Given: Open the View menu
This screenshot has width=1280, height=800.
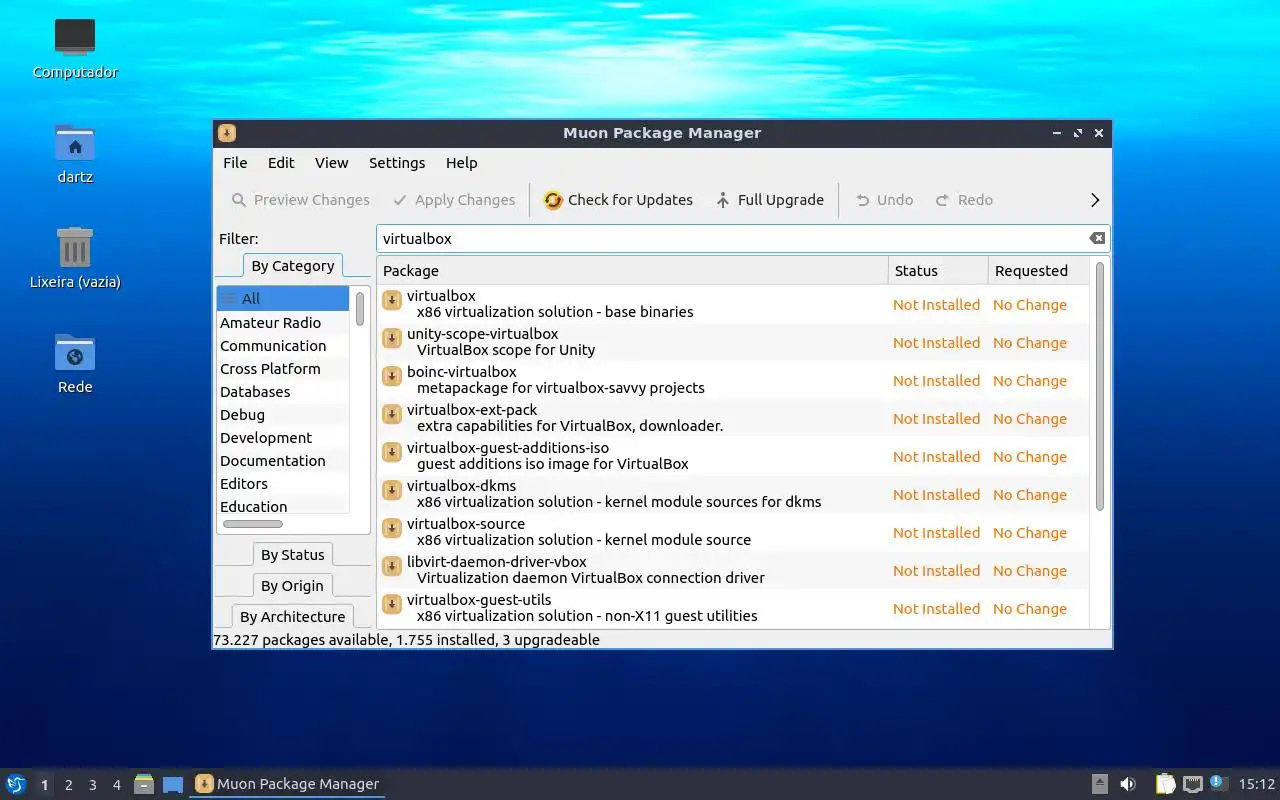Looking at the screenshot, I should pyautogui.click(x=332, y=163).
